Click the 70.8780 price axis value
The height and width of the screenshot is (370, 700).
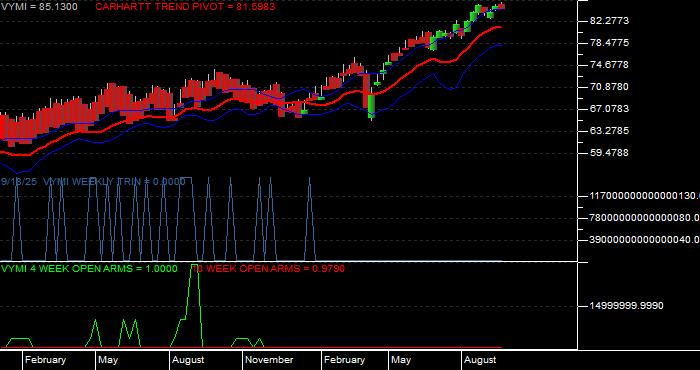pos(609,87)
